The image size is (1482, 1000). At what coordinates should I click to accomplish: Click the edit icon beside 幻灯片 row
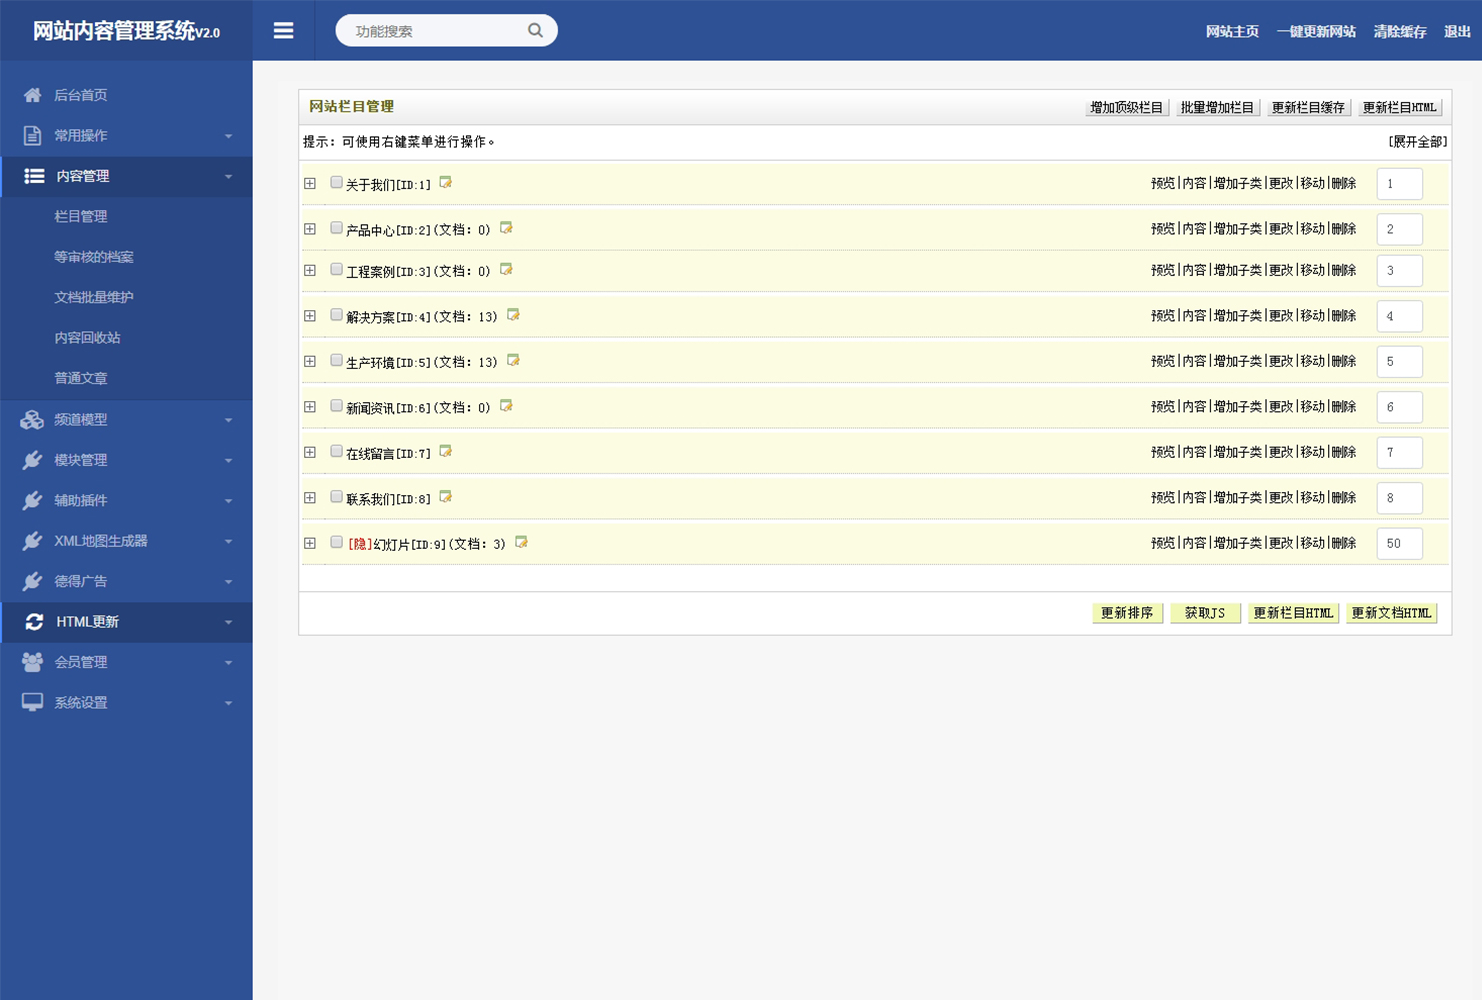[521, 542]
